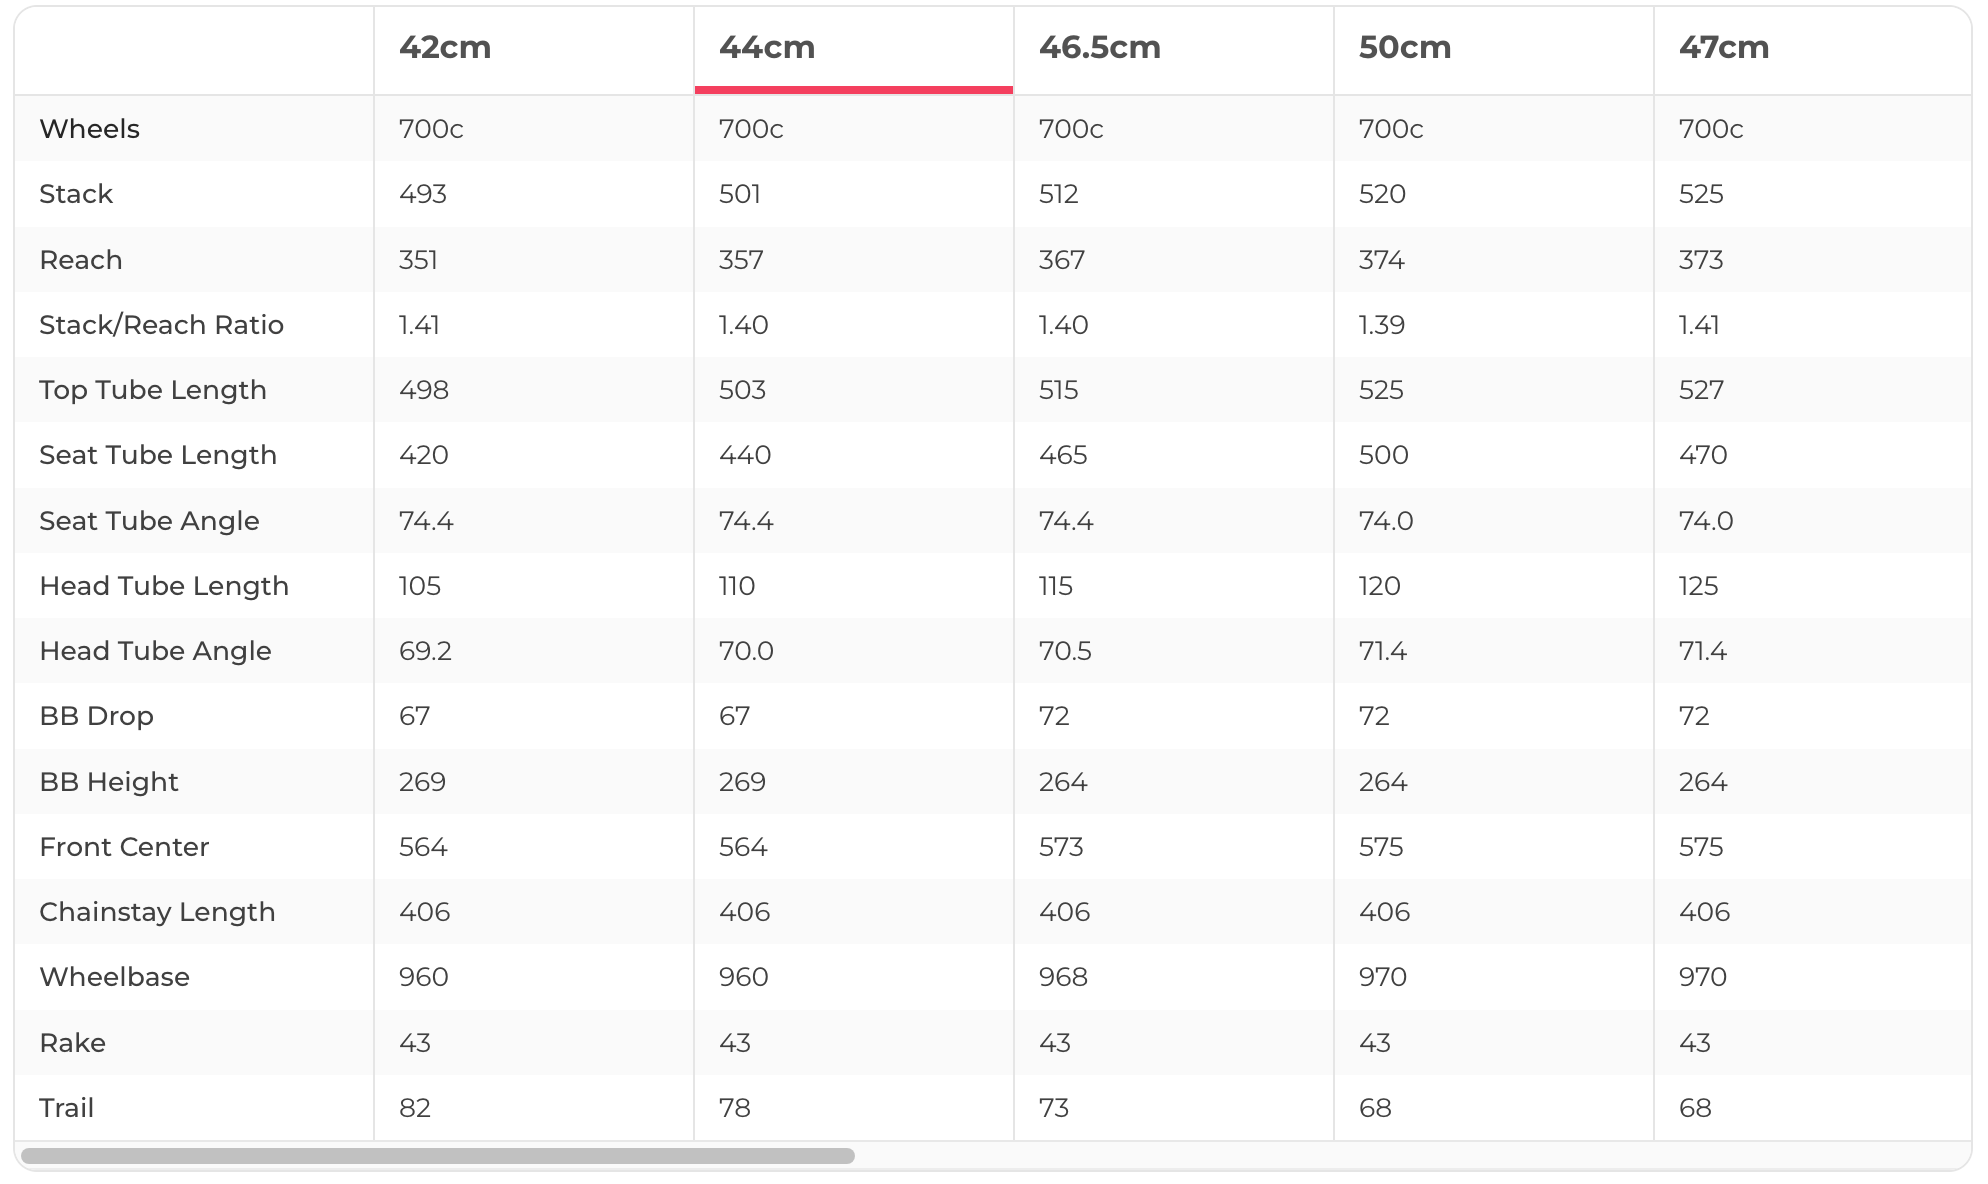Click the Trail row label
Viewport: 1988px width, 1184px height.
point(66,1108)
